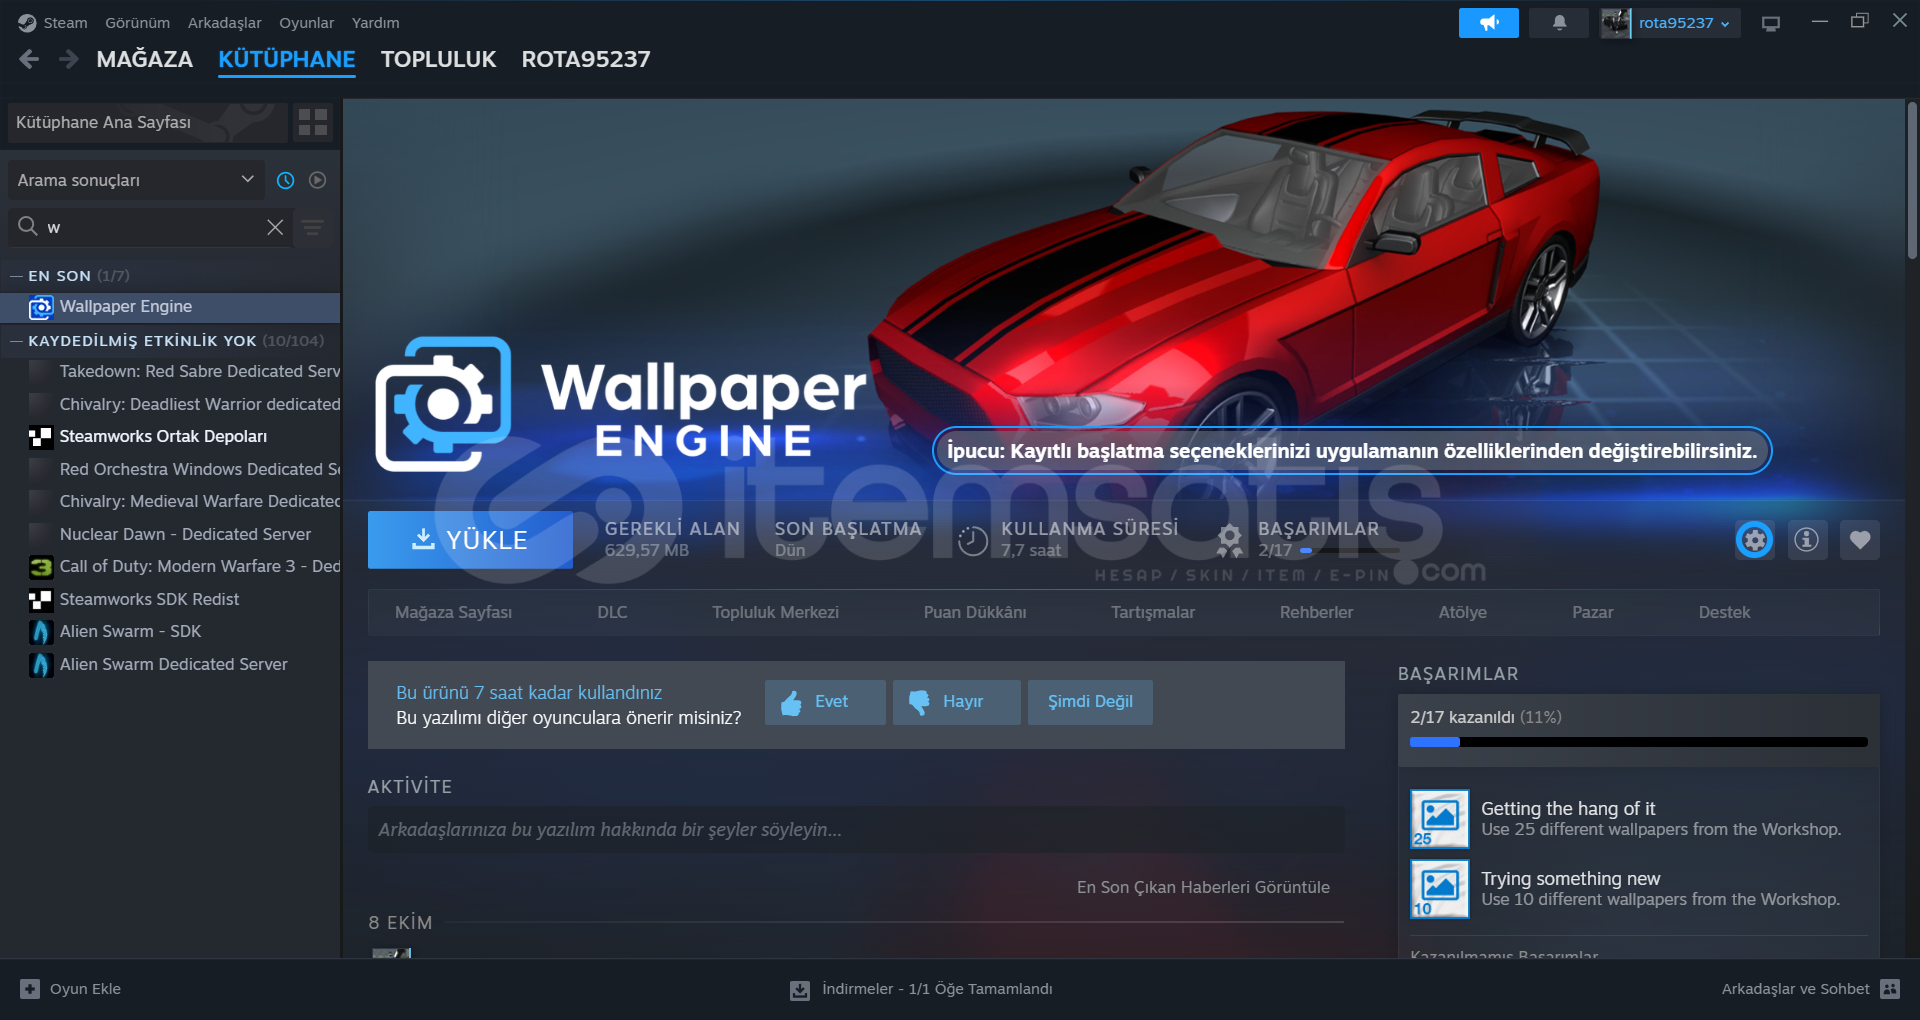Click the recent games clock icon
This screenshot has height=1020, width=1920.
(x=285, y=180)
